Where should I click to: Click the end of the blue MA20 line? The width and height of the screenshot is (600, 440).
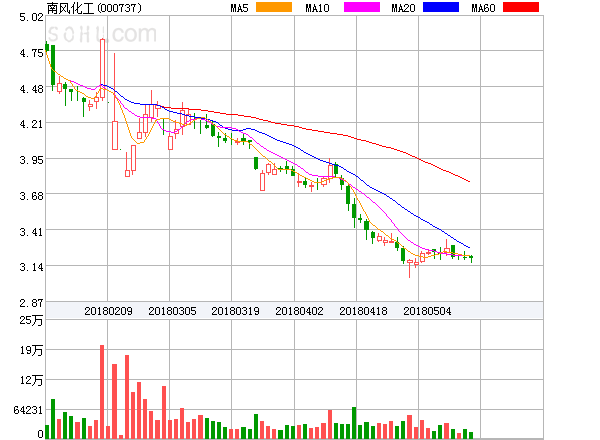(x=470, y=247)
